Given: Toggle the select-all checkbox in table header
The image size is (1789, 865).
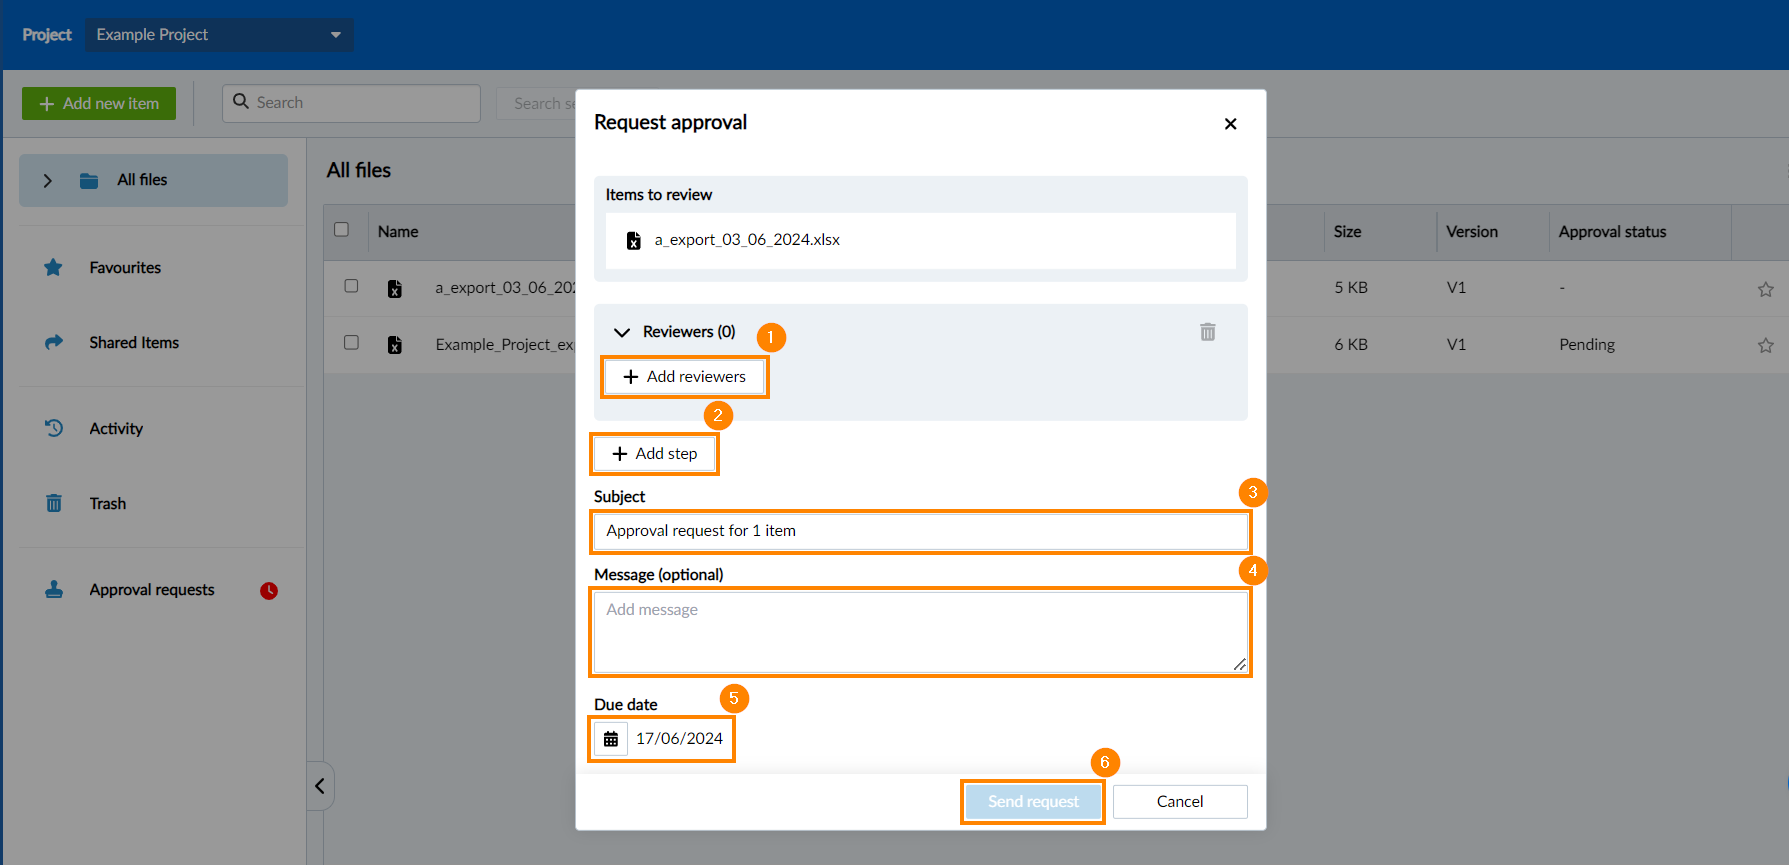Looking at the screenshot, I should click(341, 229).
